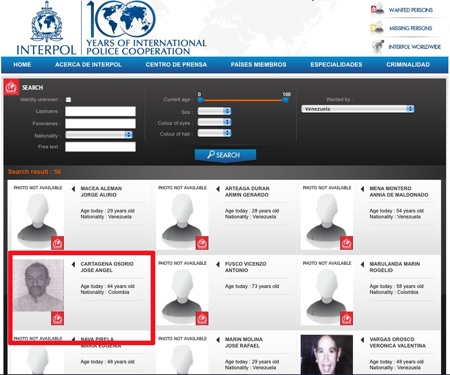Go to HOME menu item
Viewport: 450px width, 375px height.
point(22,65)
